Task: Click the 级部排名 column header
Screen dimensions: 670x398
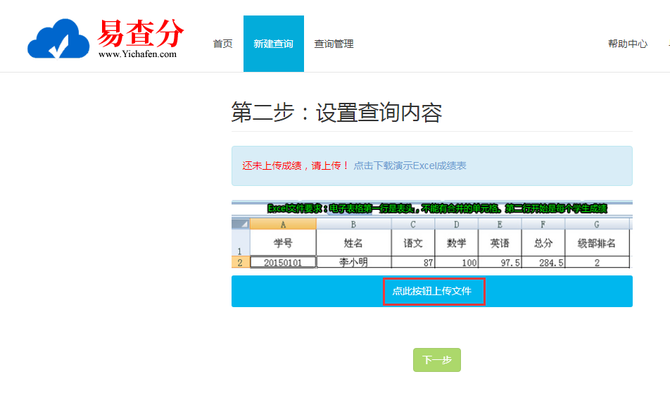Action: (x=597, y=243)
